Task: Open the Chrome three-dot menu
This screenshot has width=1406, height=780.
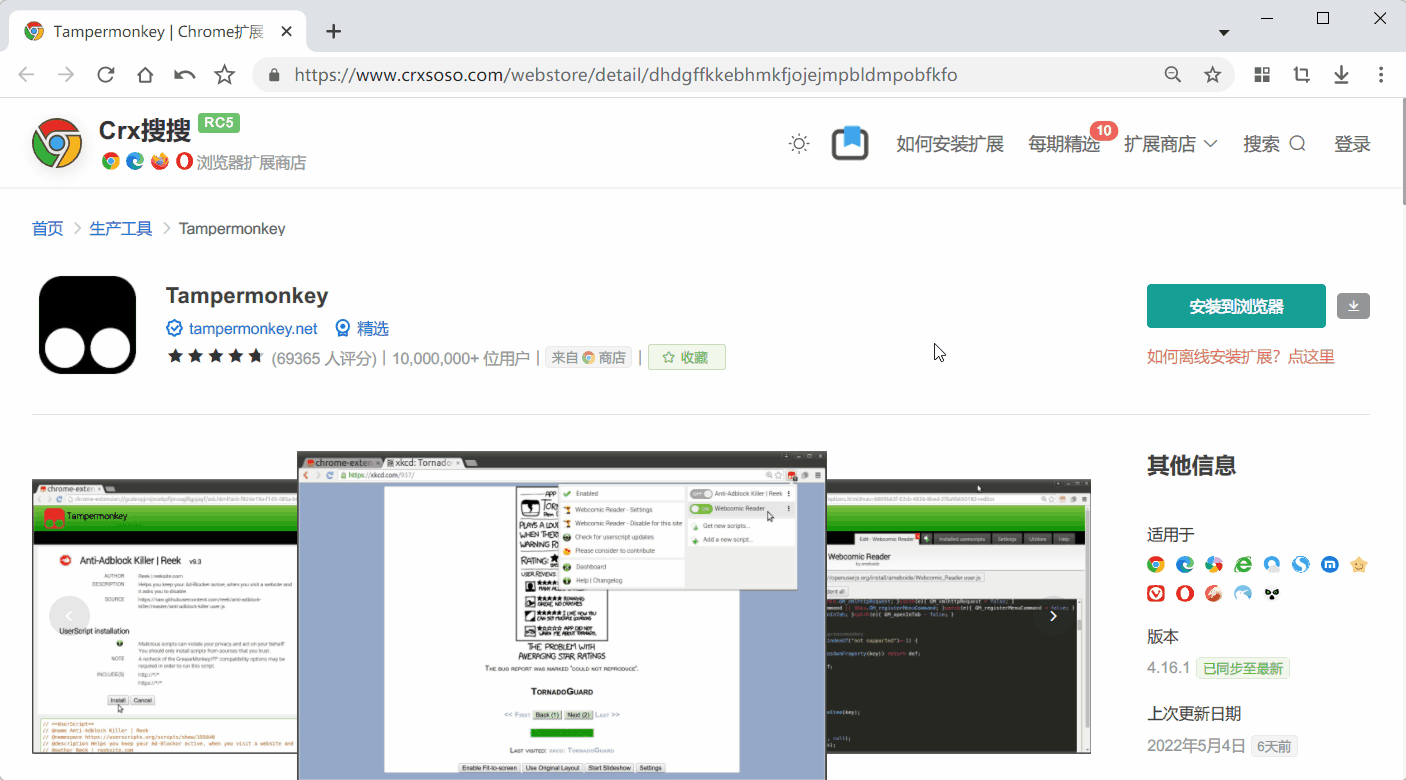Action: [1381, 75]
